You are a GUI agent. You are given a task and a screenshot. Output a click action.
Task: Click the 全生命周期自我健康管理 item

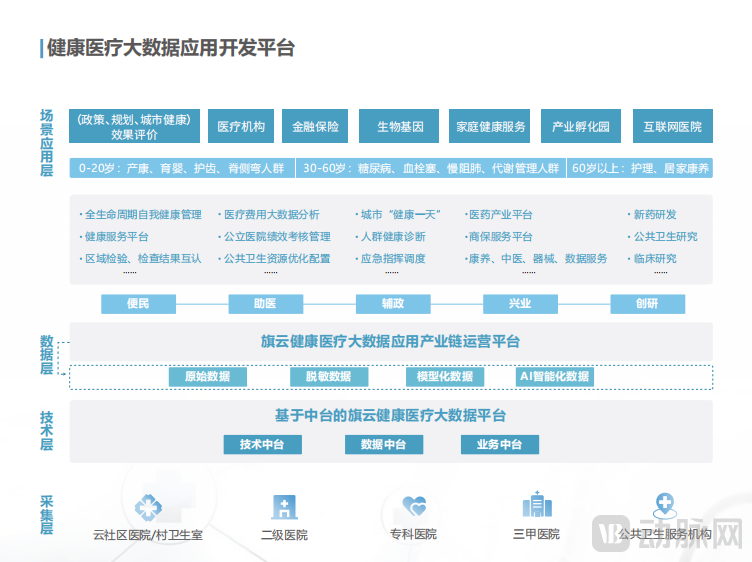(141, 214)
